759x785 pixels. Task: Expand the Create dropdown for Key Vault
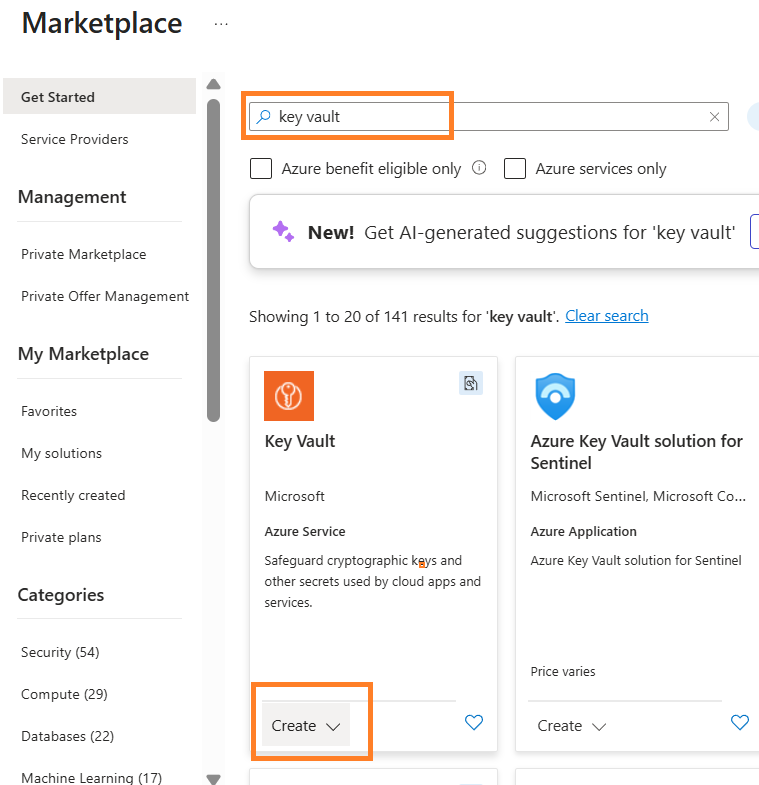click(x=306, y=726)
